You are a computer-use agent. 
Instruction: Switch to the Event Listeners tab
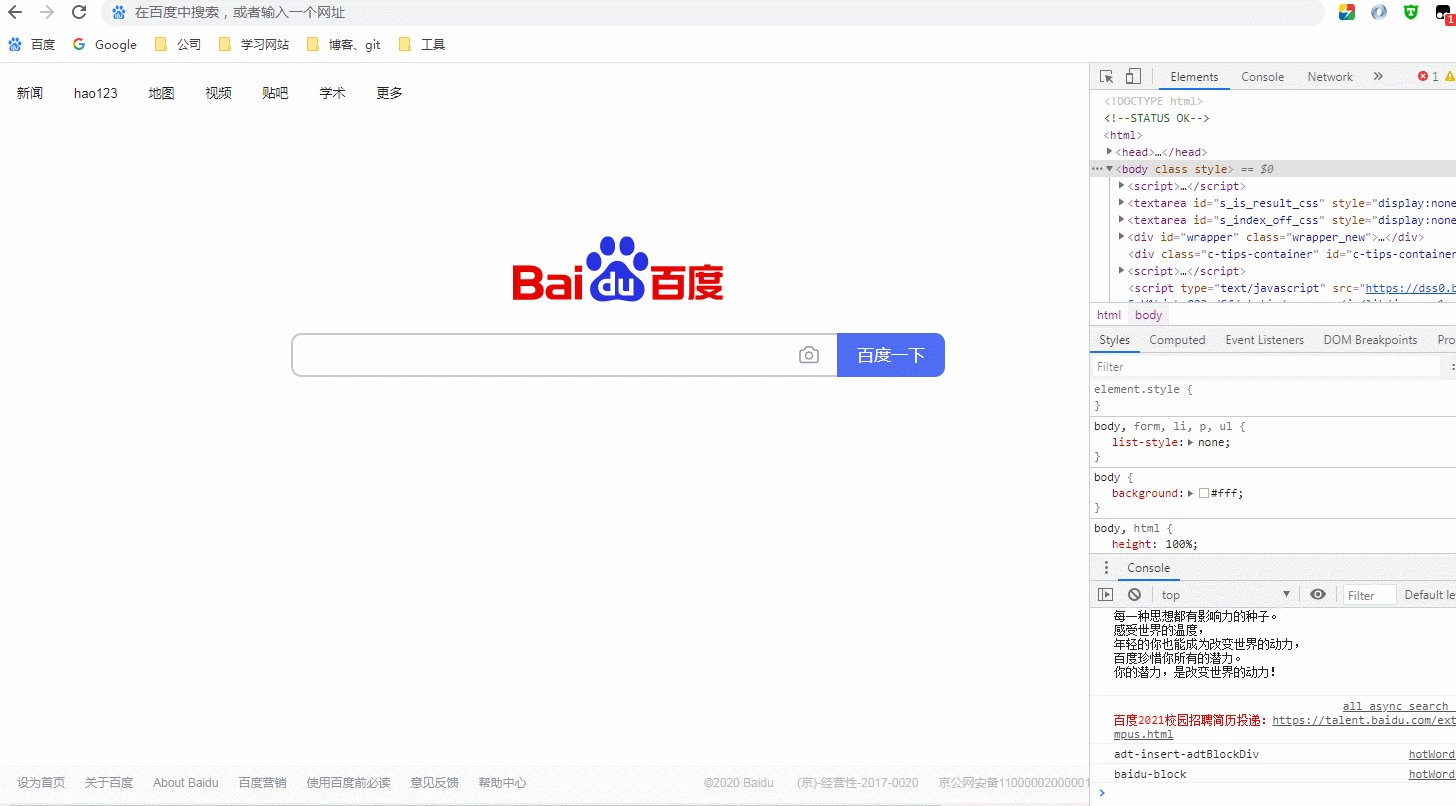point(1265,340)
